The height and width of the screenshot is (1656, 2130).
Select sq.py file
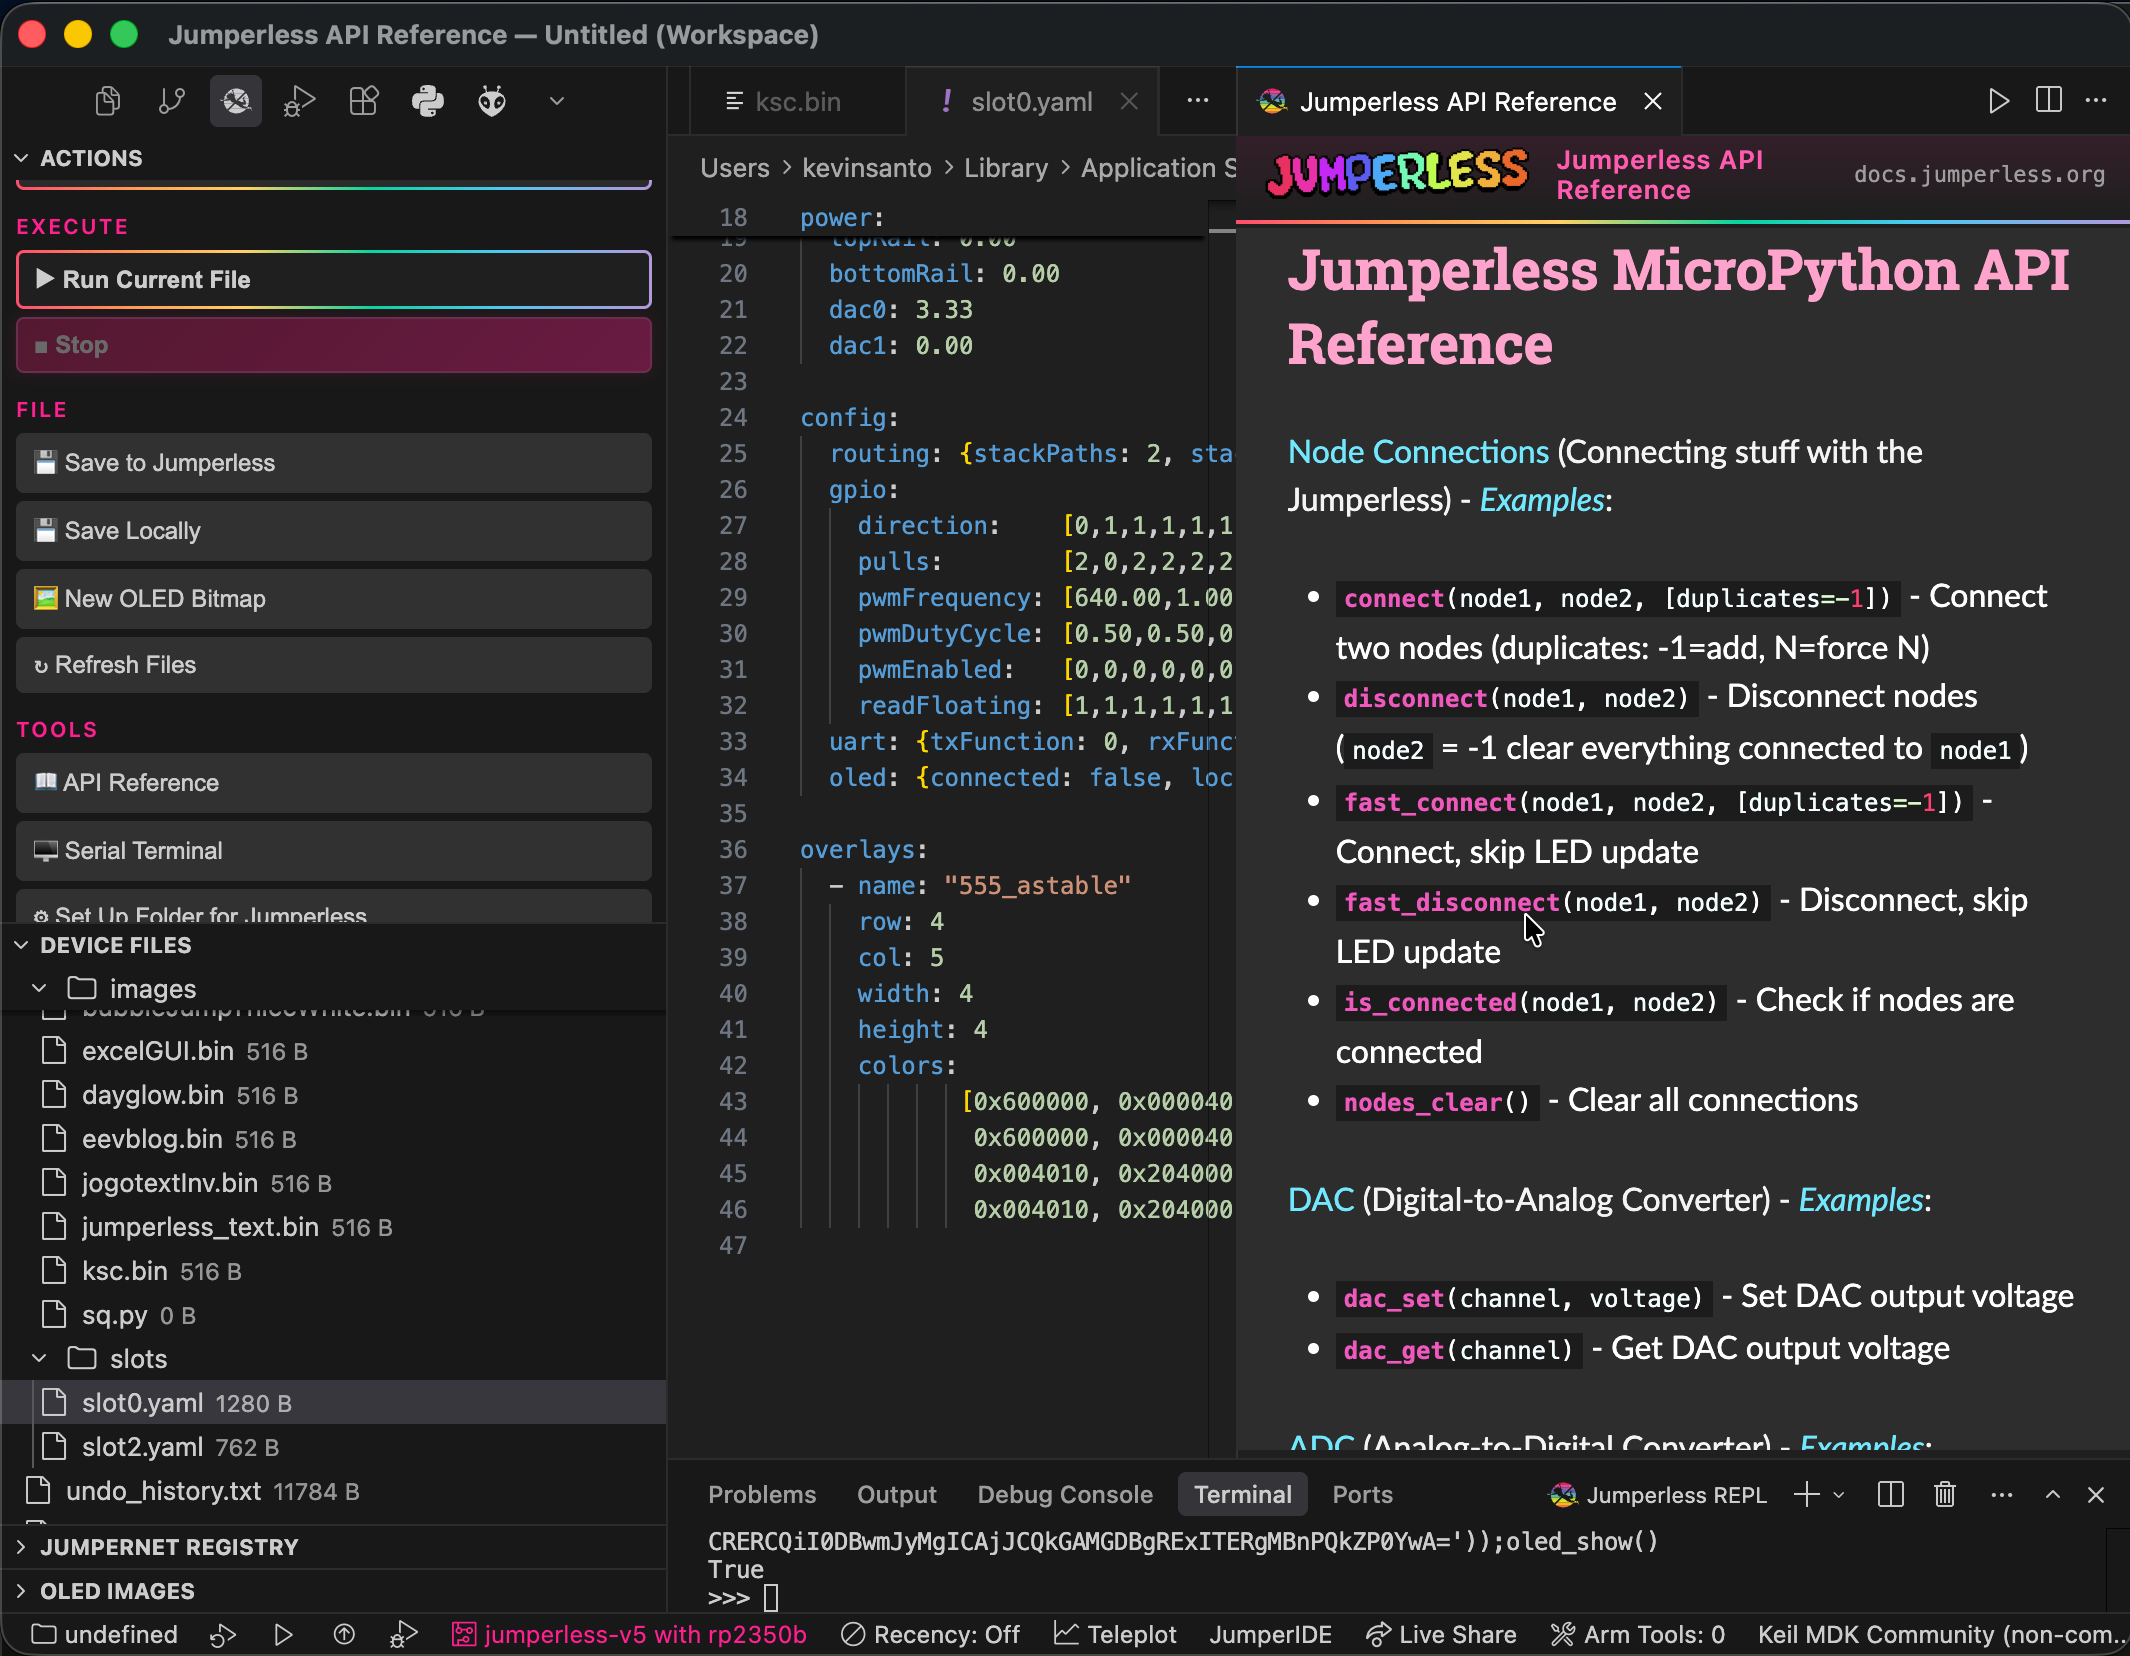[334, 1315]
